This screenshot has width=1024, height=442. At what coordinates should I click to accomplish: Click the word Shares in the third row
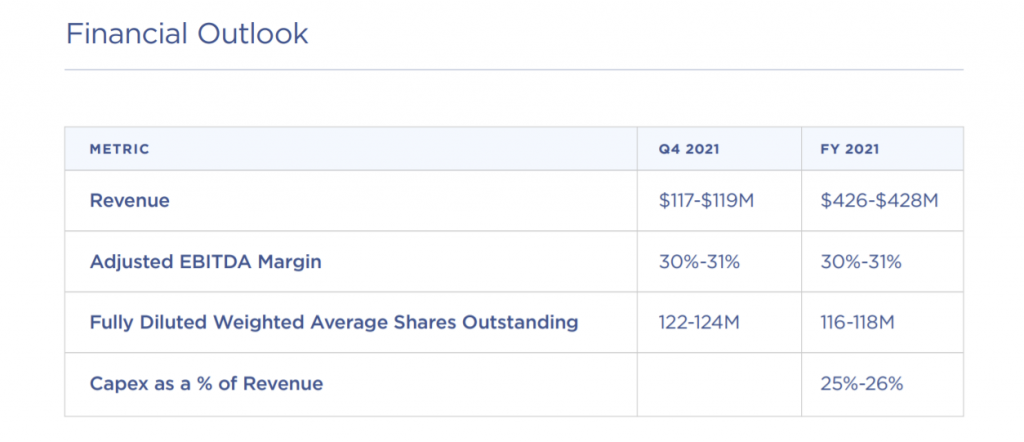coord(433,323)
